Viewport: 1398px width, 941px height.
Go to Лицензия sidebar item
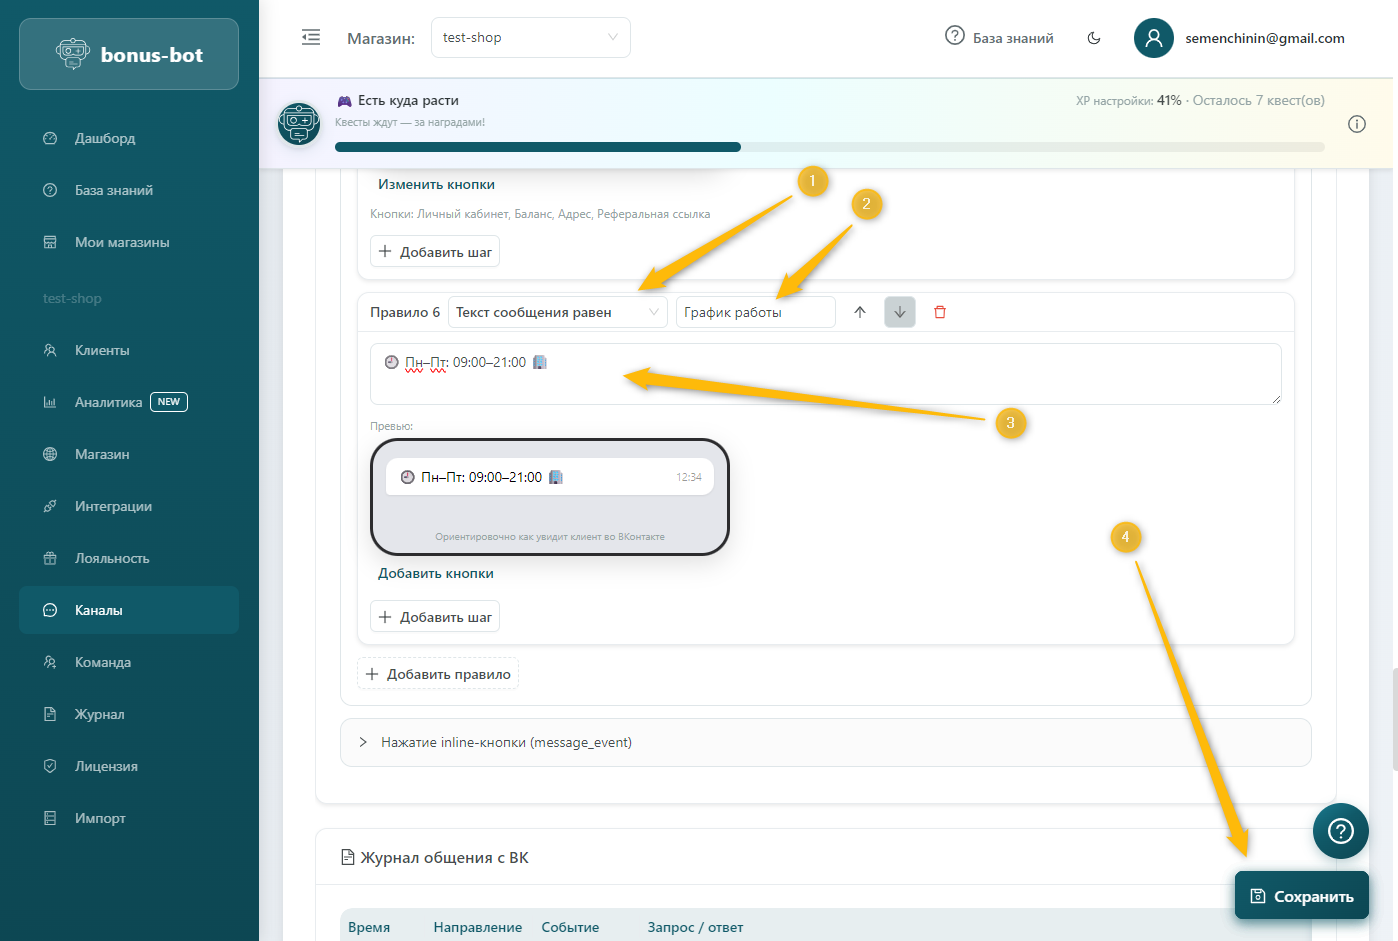click(x=129, y=766)
